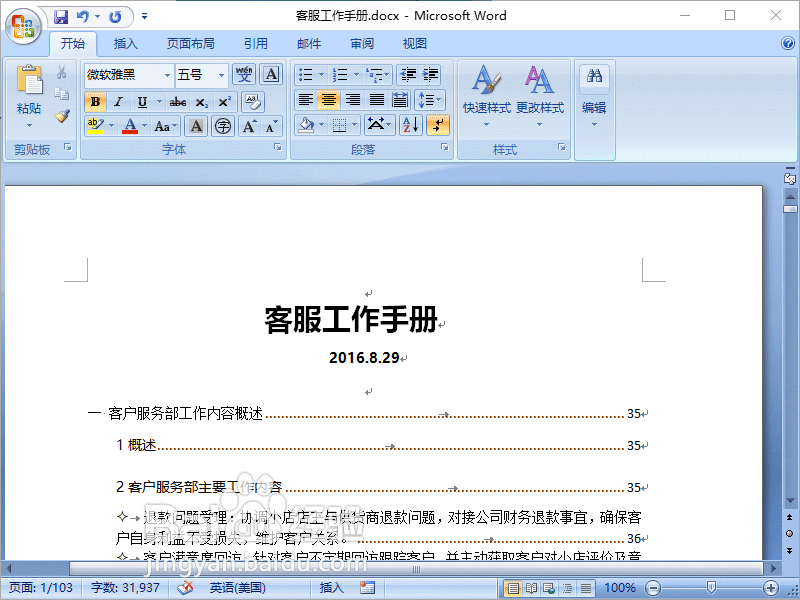Screen dimensions: 800x600
Task: Click the Clear Formatting icon
Action: click(253, 100)
